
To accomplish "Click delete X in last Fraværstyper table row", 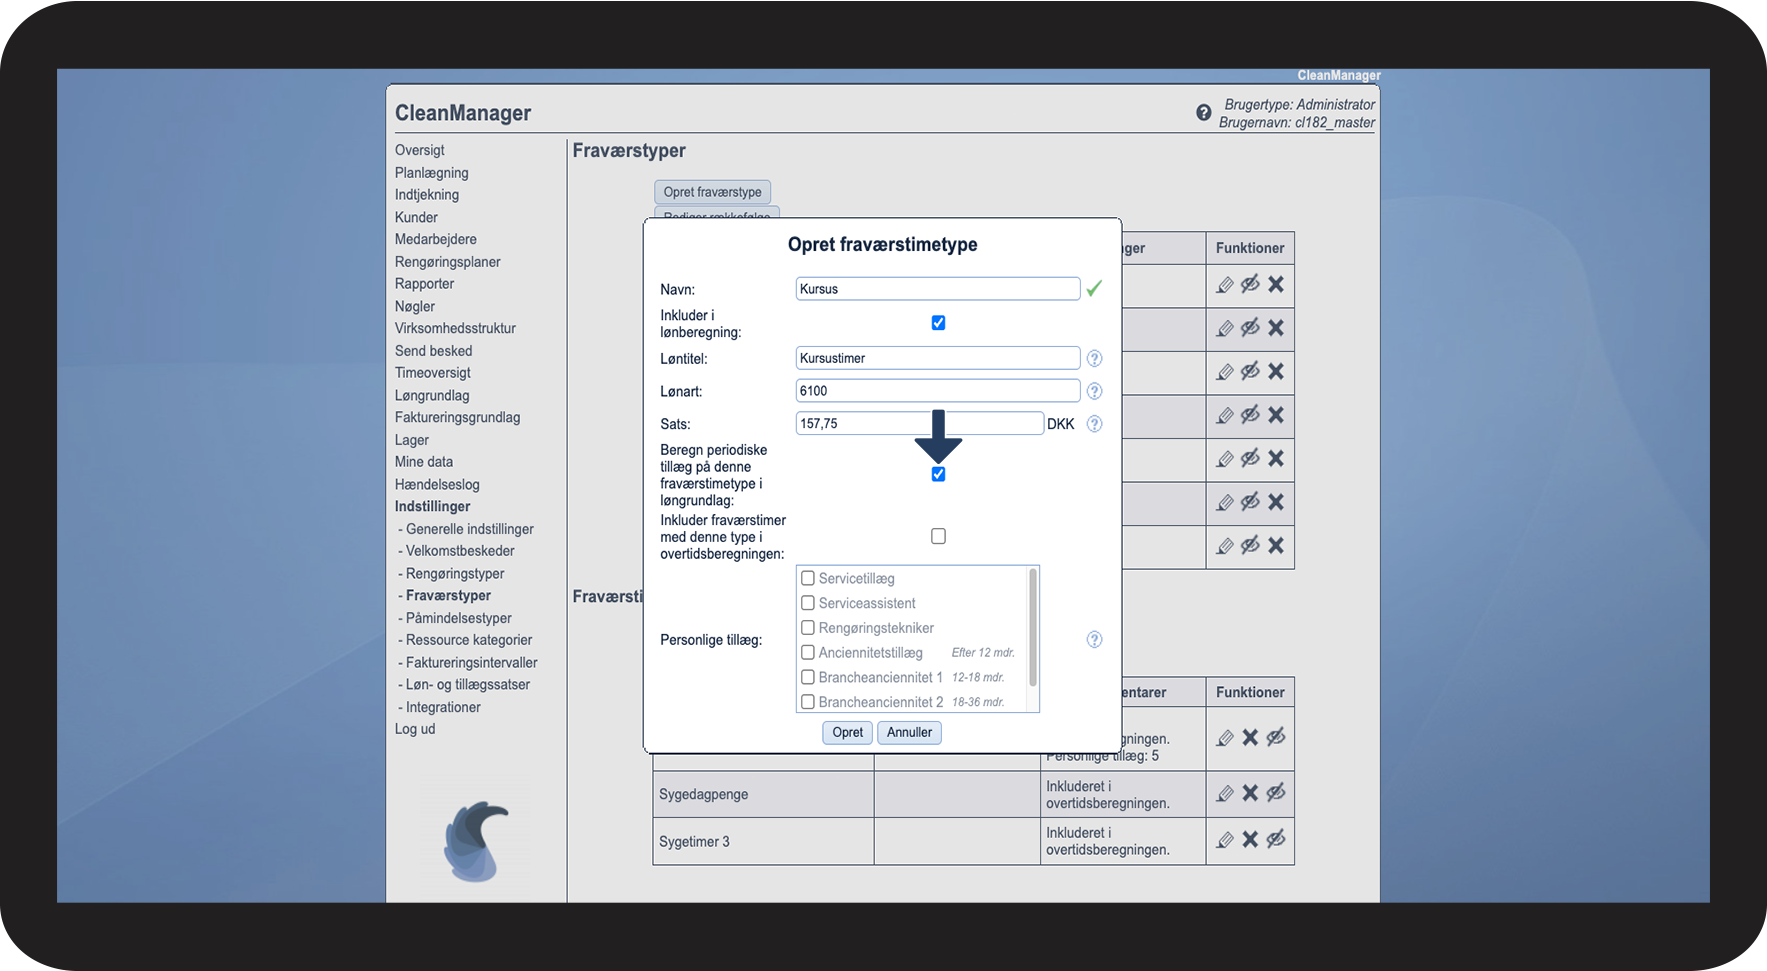I will click(x=1276, y=546).
